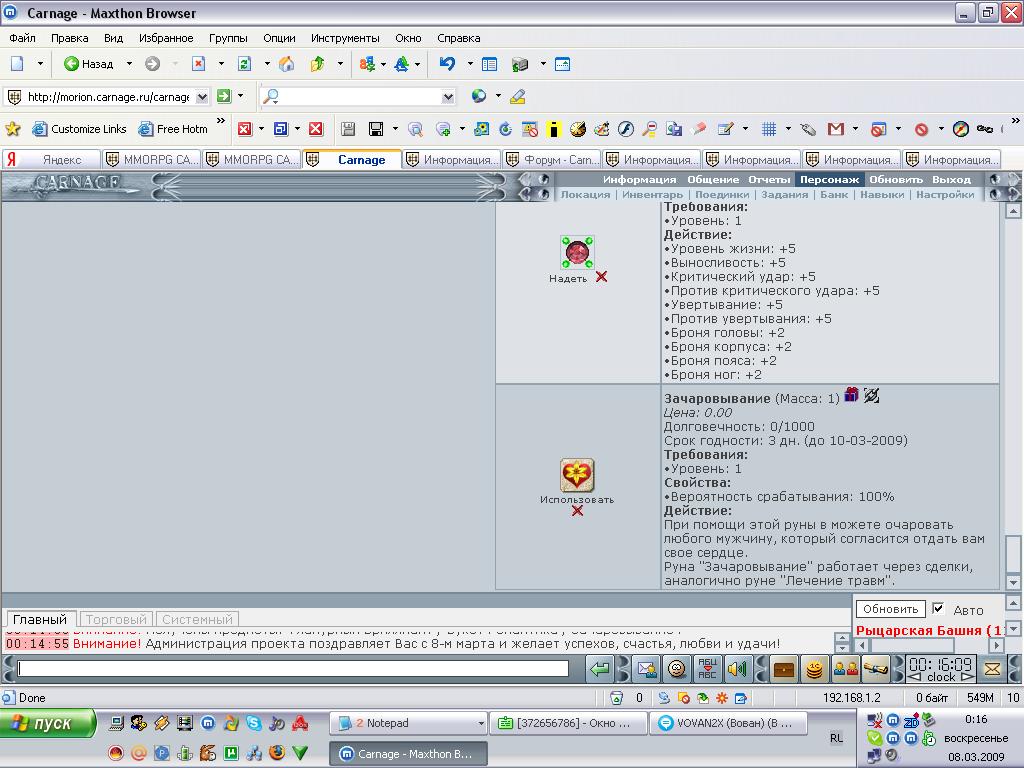Click the green Go arrow beside address bar
This screenshot has height=768, width=1024.
coord(224,97)
